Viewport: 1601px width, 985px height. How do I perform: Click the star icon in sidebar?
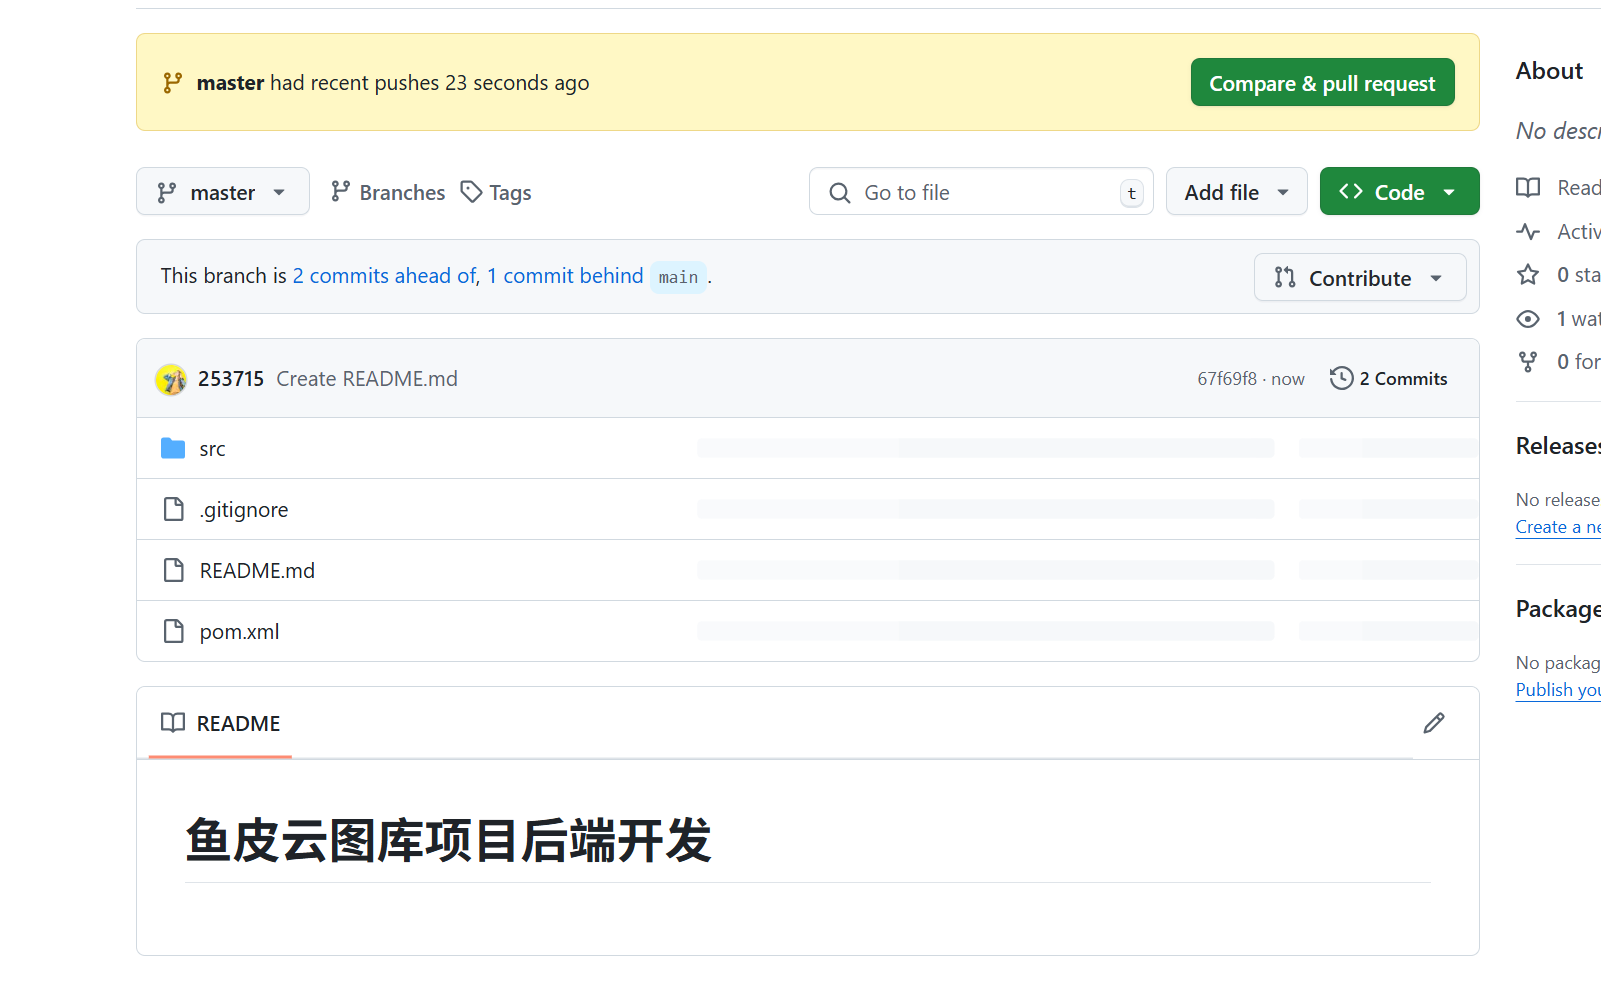tap(1527, 275)
